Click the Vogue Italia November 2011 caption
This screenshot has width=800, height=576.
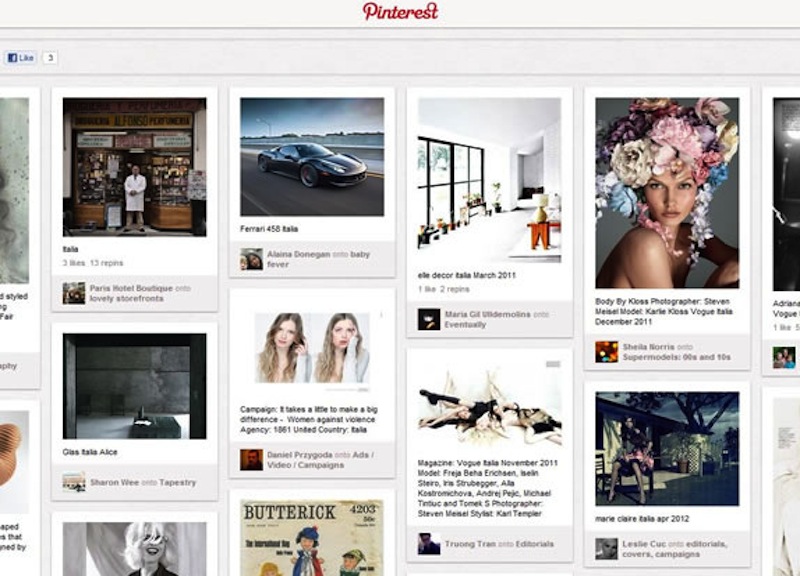[x=488, y=488]
